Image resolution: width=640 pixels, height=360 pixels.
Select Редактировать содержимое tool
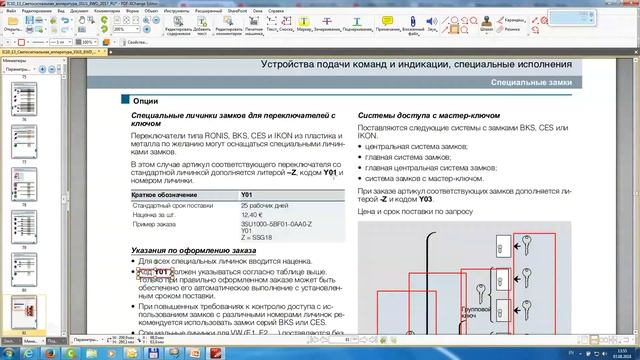tap(178, 25)
